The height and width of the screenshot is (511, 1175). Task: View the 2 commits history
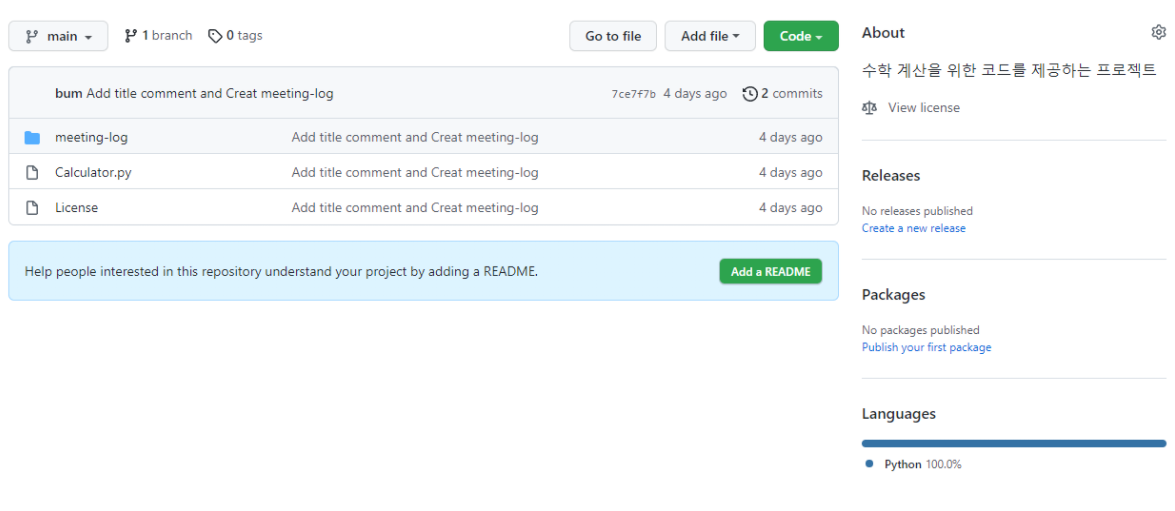(782, 94)
